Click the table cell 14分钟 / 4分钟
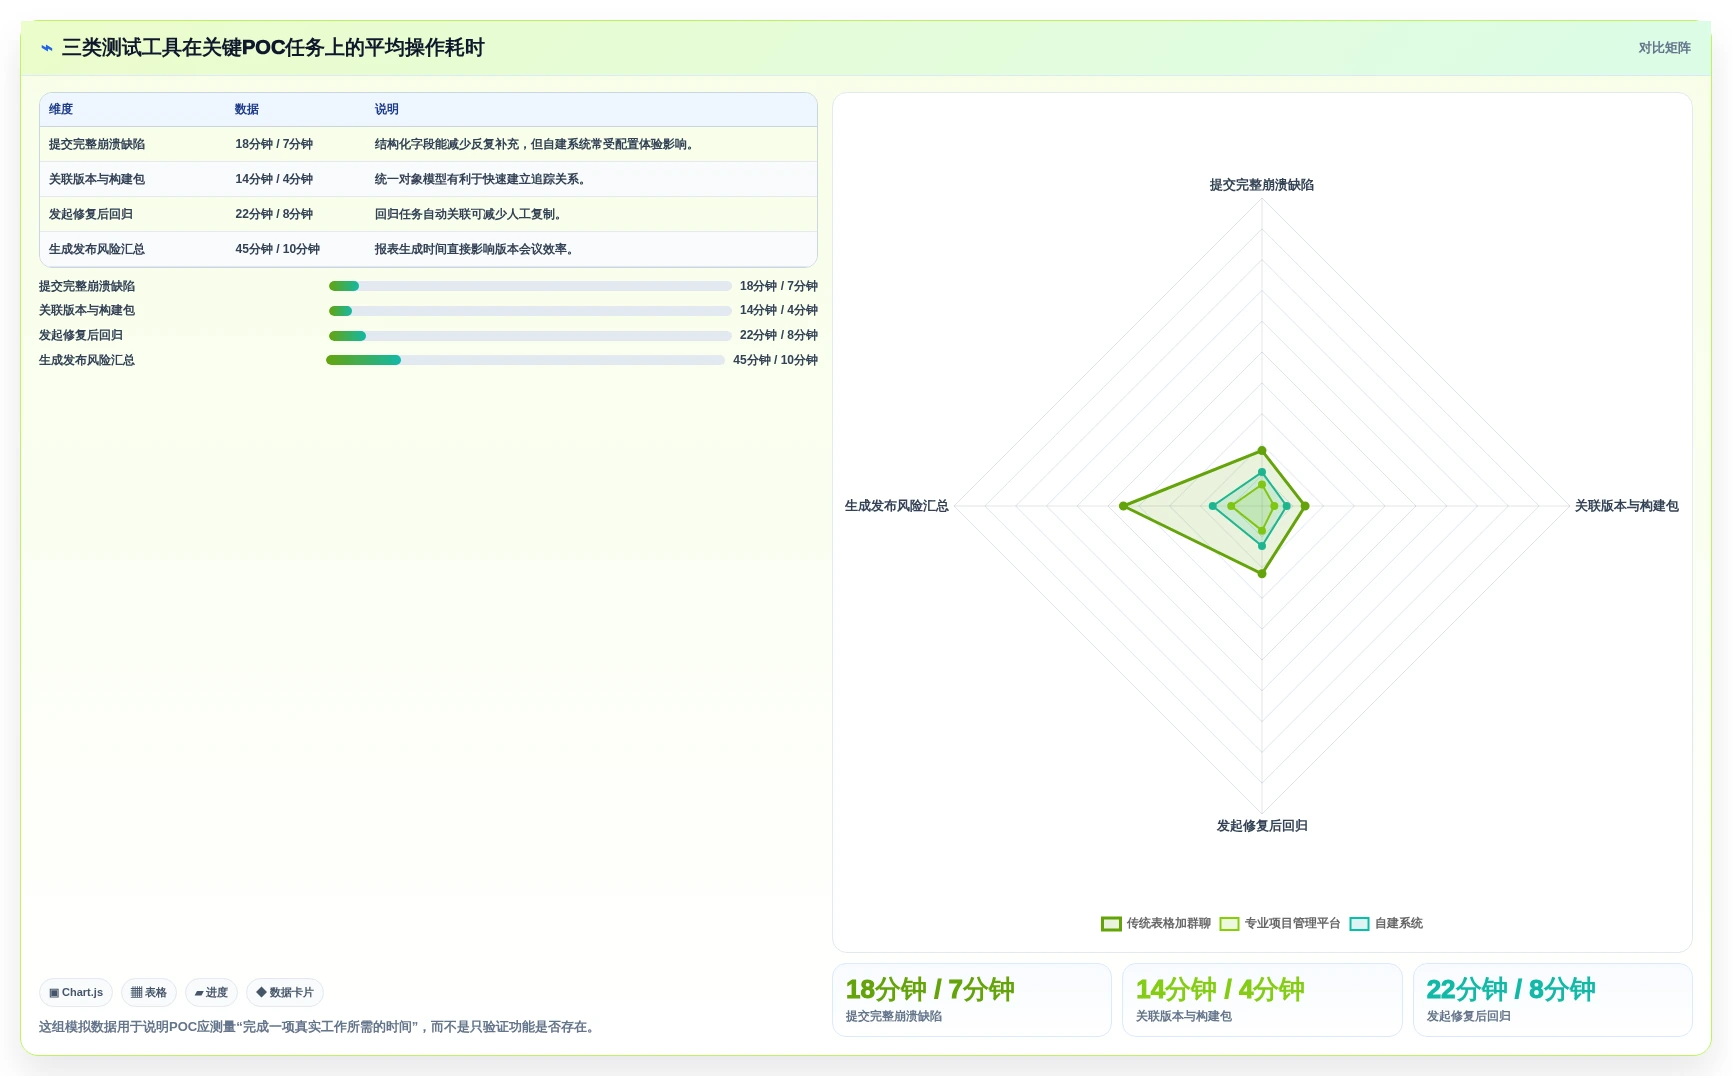The width and height of the screenshot is (1732, 1076). click(x=274, y=179)
